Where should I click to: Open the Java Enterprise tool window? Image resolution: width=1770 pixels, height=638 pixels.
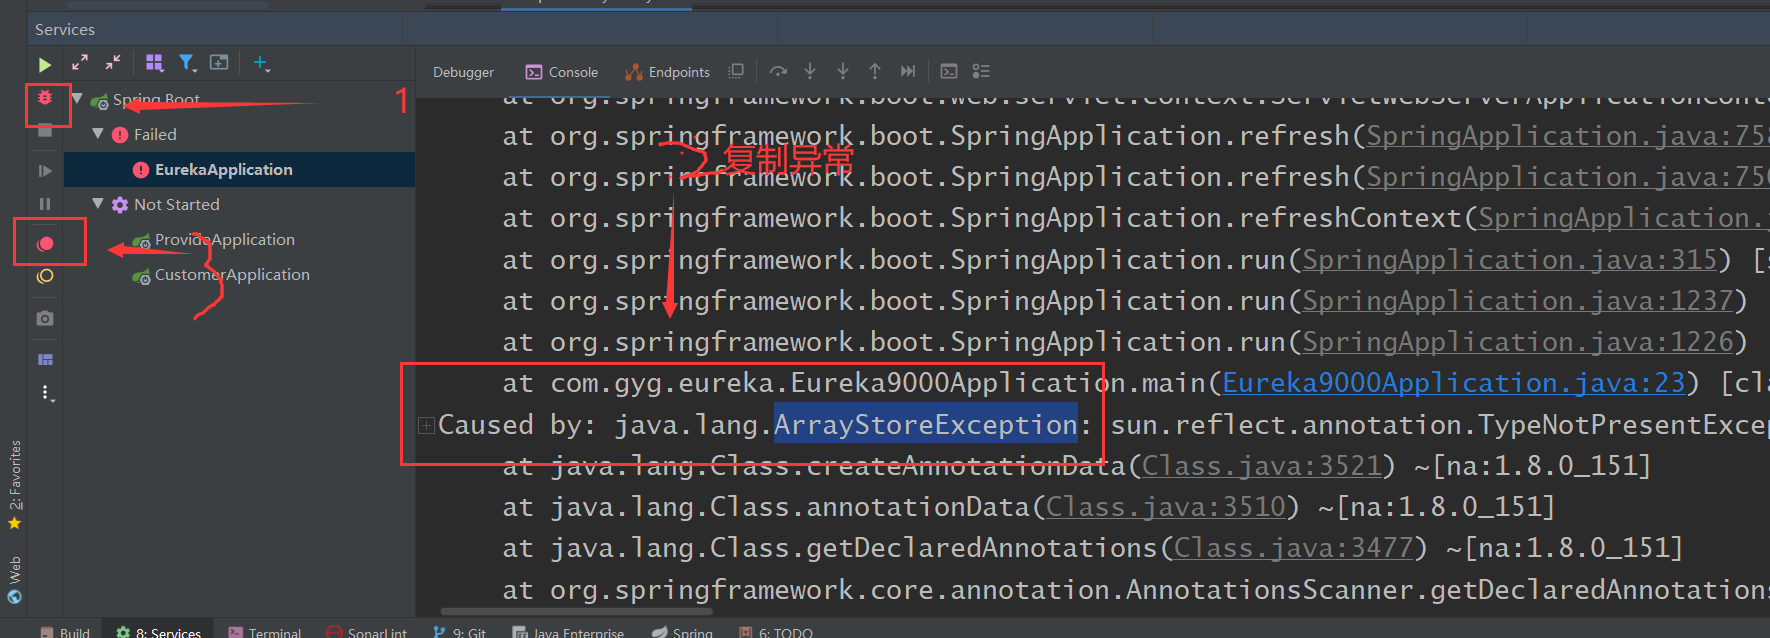tap(568, 632)
